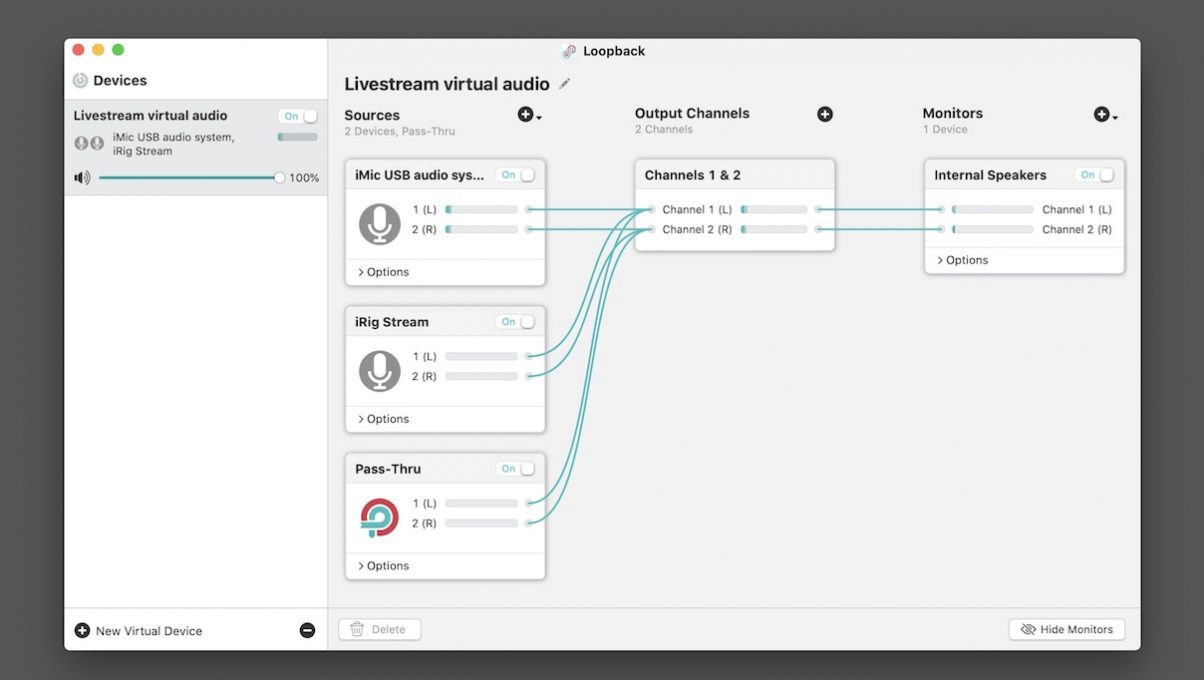Click the pencil icon to rename device
Image resolution: width=1204 pixels, height=680 pixels.
click(x=565, y=84)
